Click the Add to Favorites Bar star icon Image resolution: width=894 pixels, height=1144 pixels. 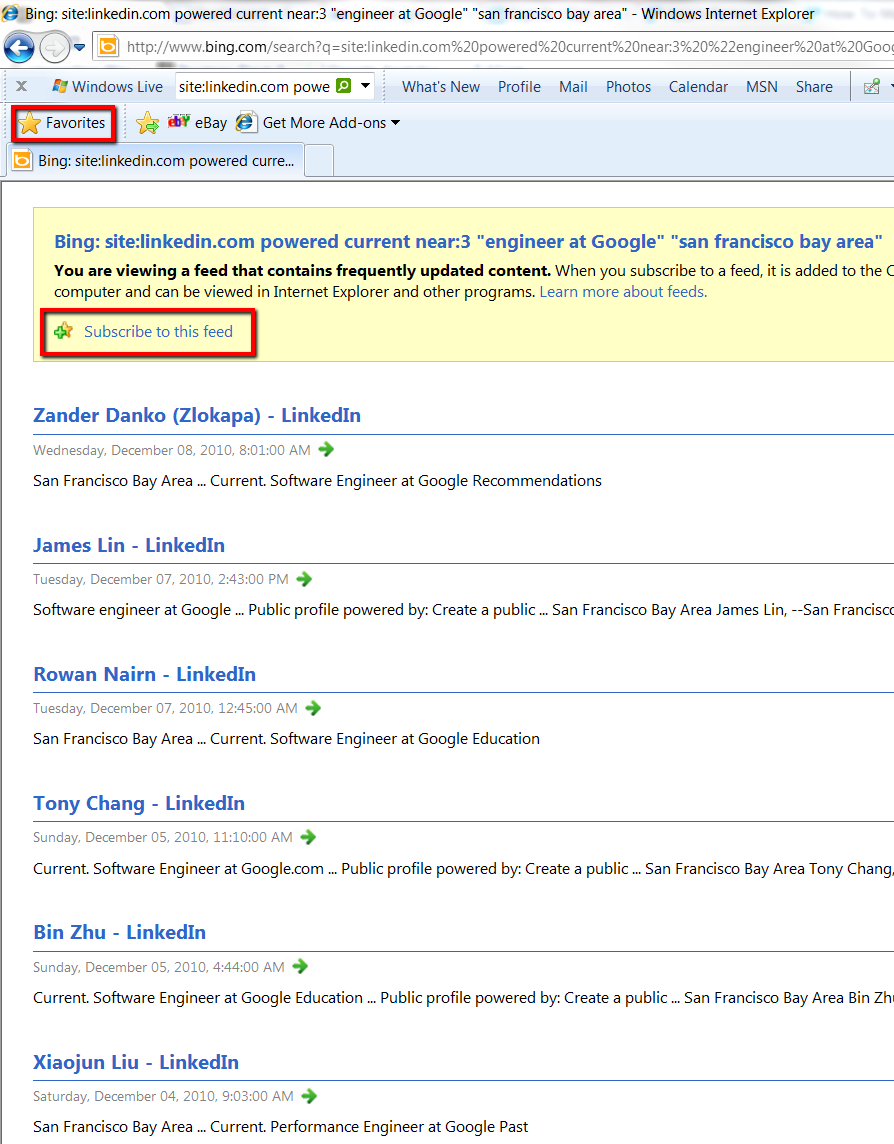tap(147, 123)
